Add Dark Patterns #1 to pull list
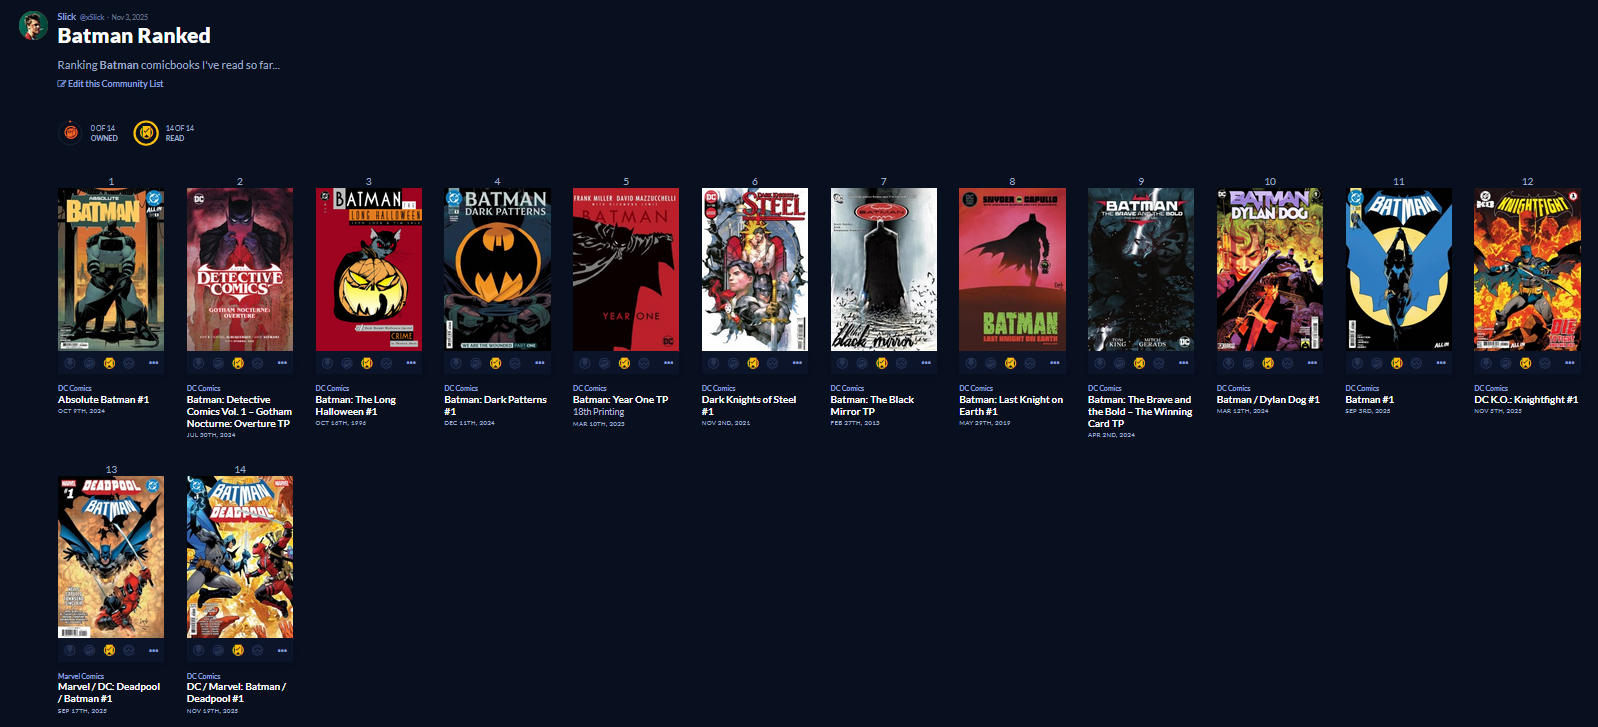The height and width of the screenshot is (727, 1598). pyautogui.click(x=456, y=363)
